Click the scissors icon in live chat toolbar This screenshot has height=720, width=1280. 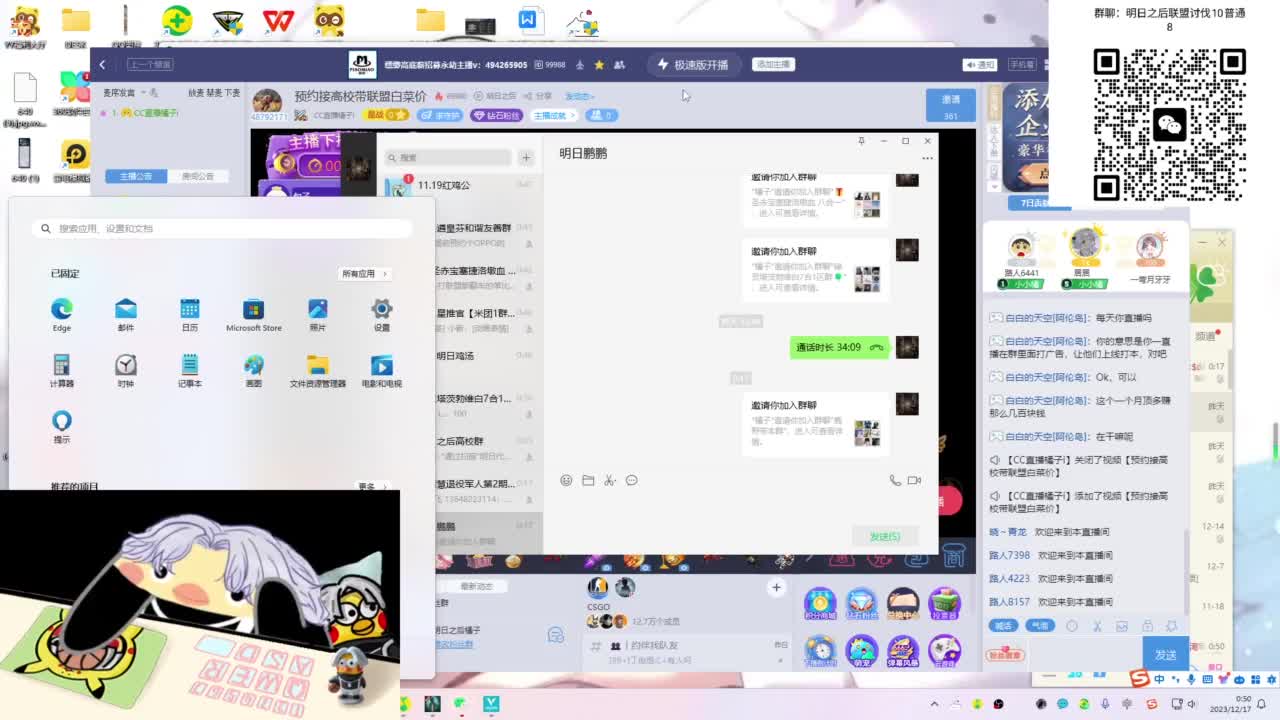[1097, 626]
